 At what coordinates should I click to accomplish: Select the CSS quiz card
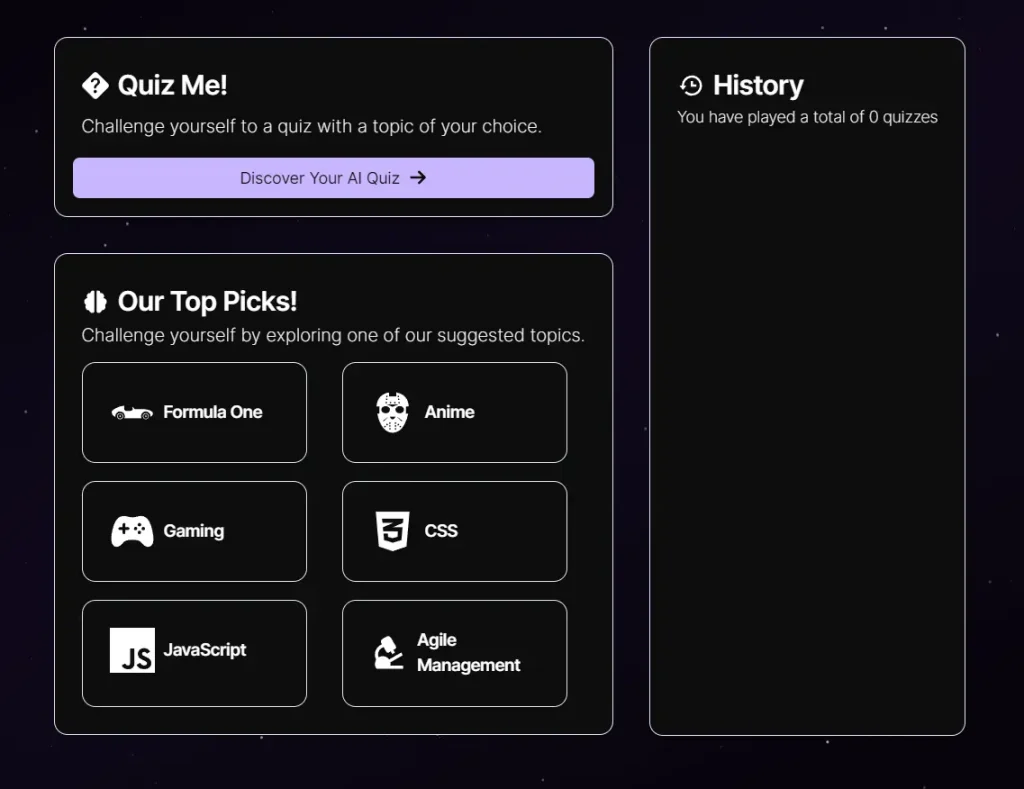[x=454, y=531]
